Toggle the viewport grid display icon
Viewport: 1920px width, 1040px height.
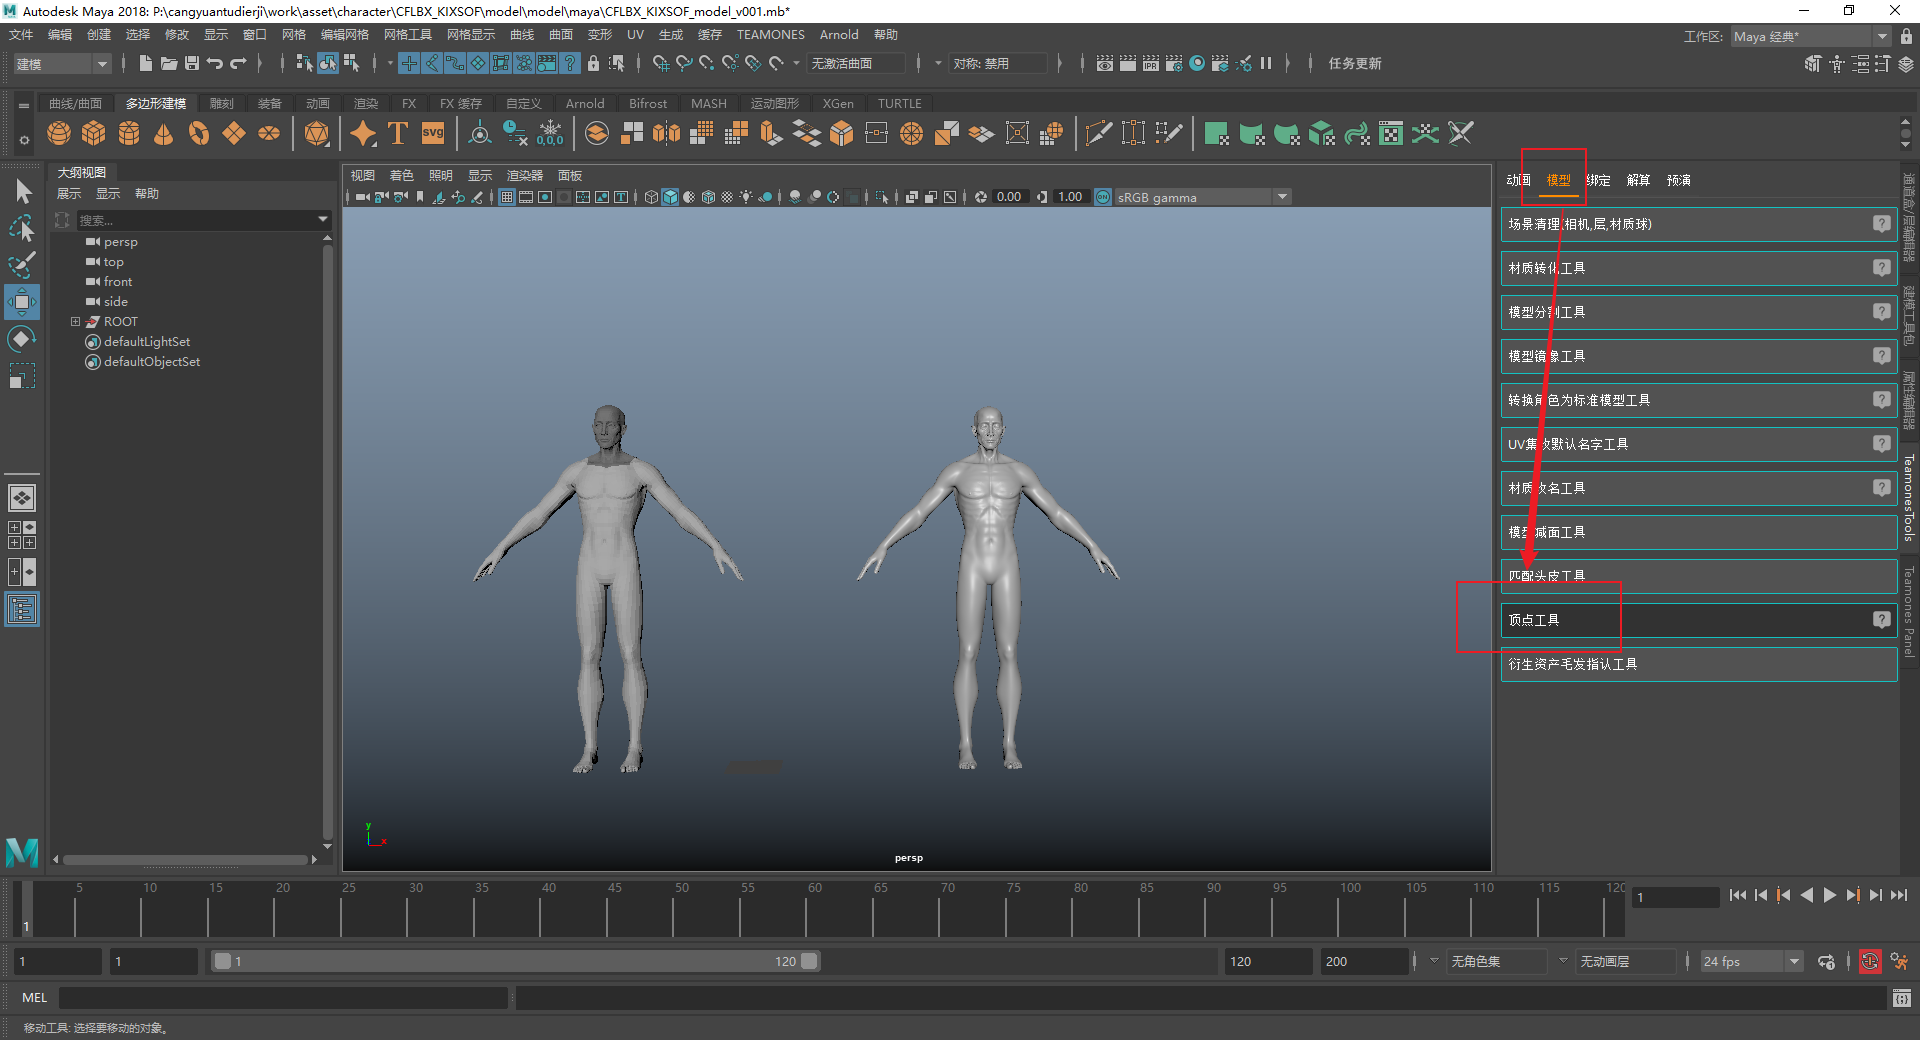click(507, 197)
